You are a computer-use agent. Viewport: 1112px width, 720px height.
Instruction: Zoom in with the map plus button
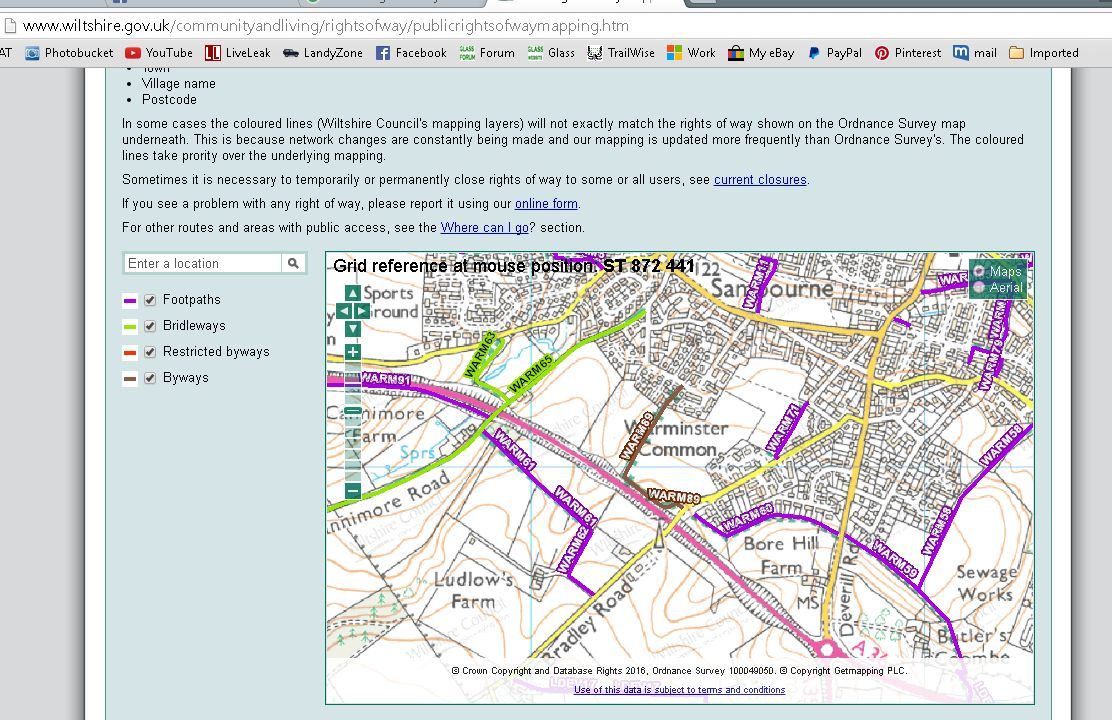352,352
